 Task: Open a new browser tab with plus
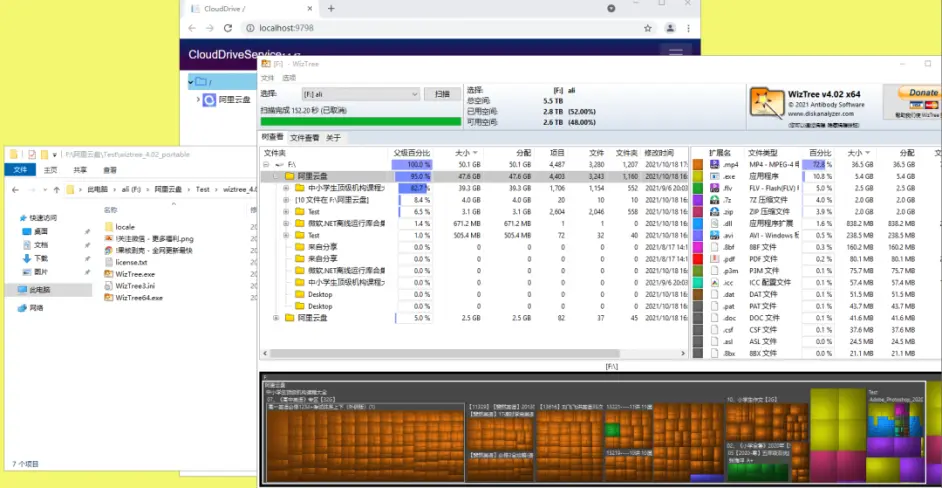[330, 8]
